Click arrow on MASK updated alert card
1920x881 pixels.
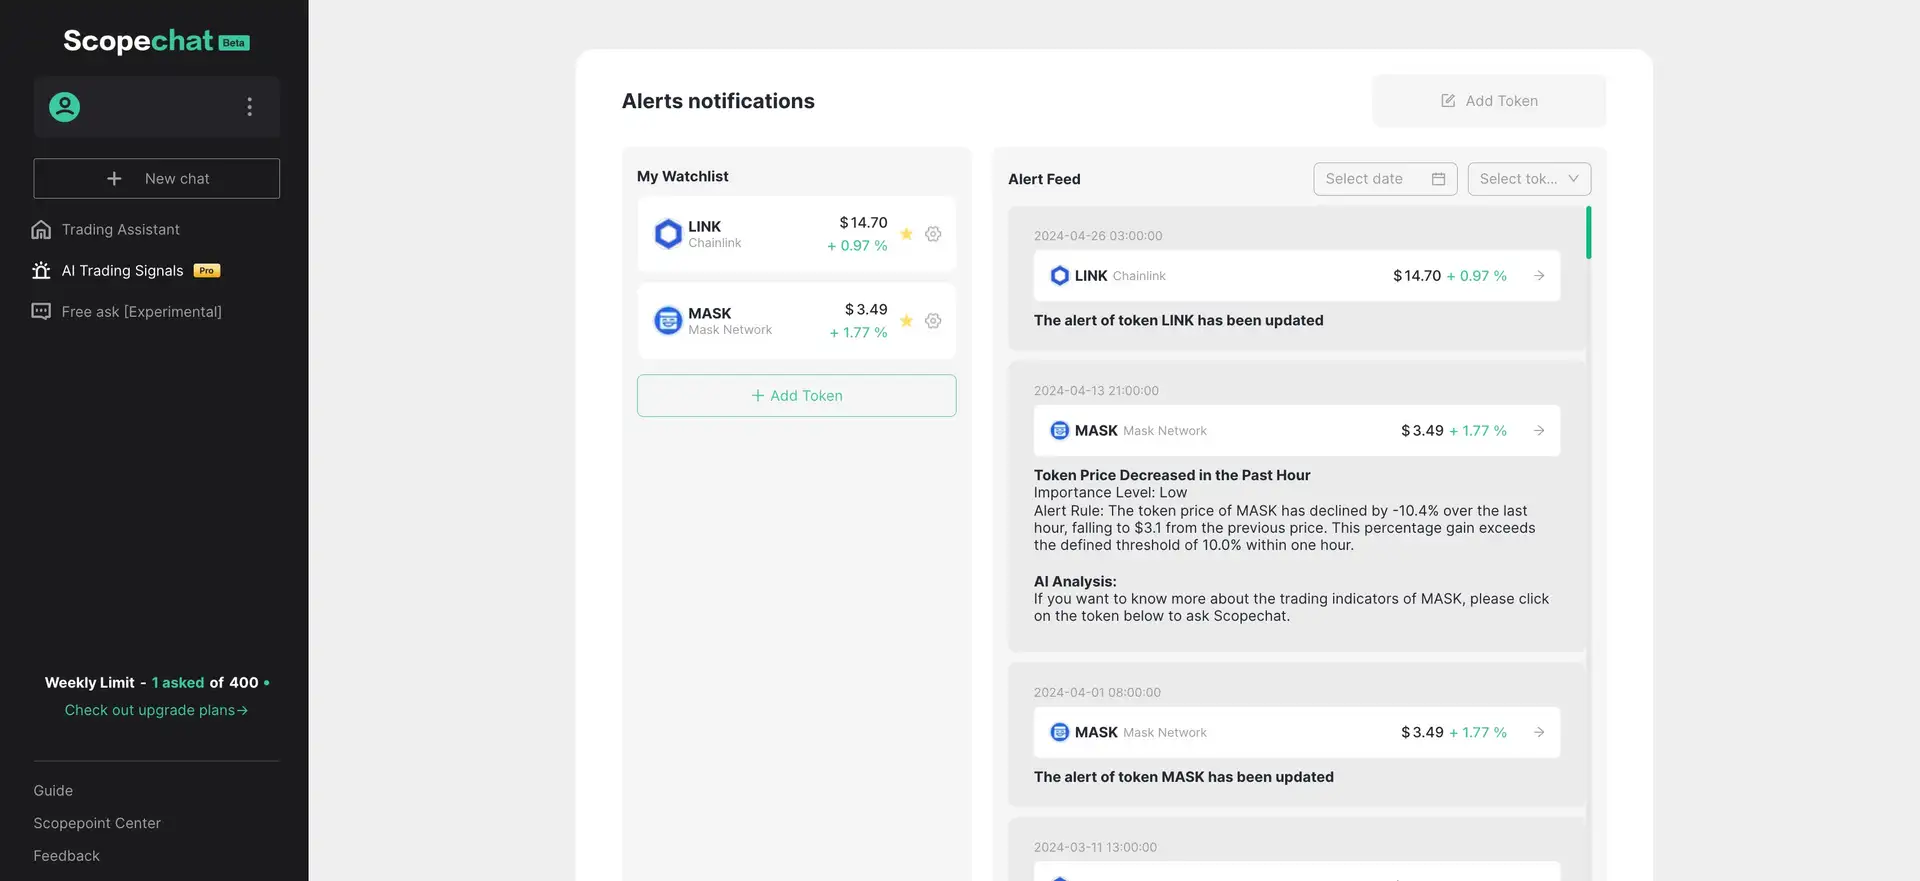(x=1539, y=733)
